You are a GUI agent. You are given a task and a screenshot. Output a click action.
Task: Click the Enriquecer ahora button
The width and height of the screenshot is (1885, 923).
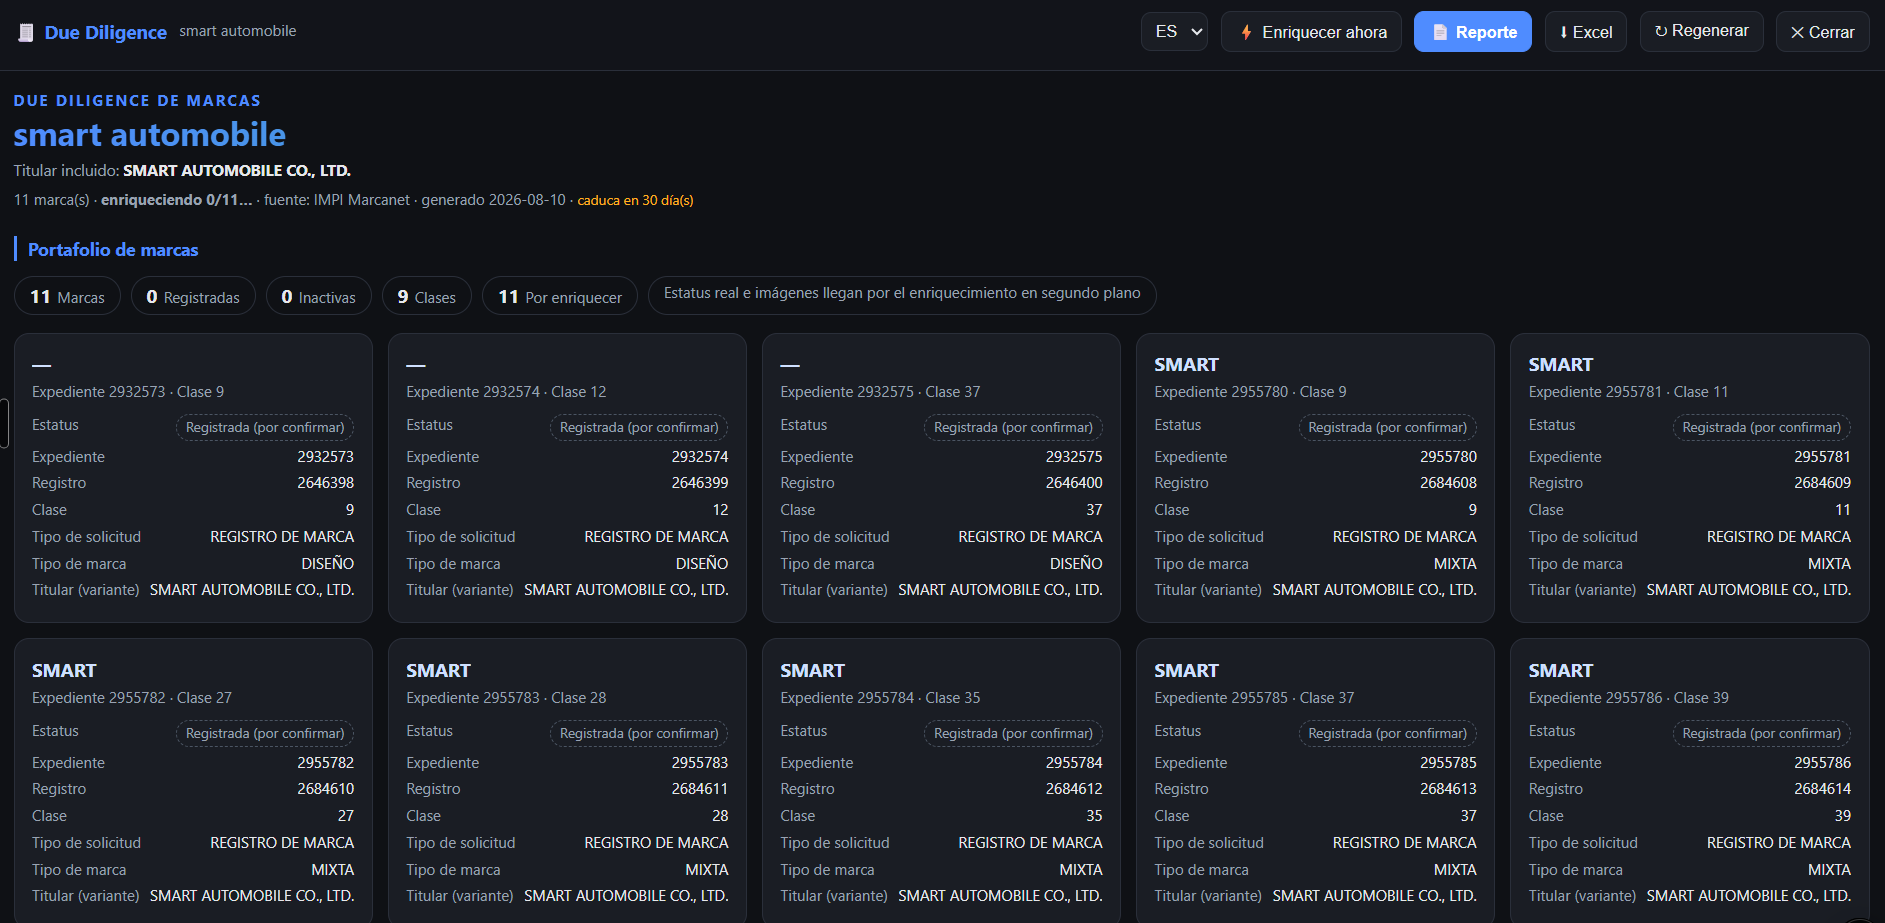click(1311, 32)
